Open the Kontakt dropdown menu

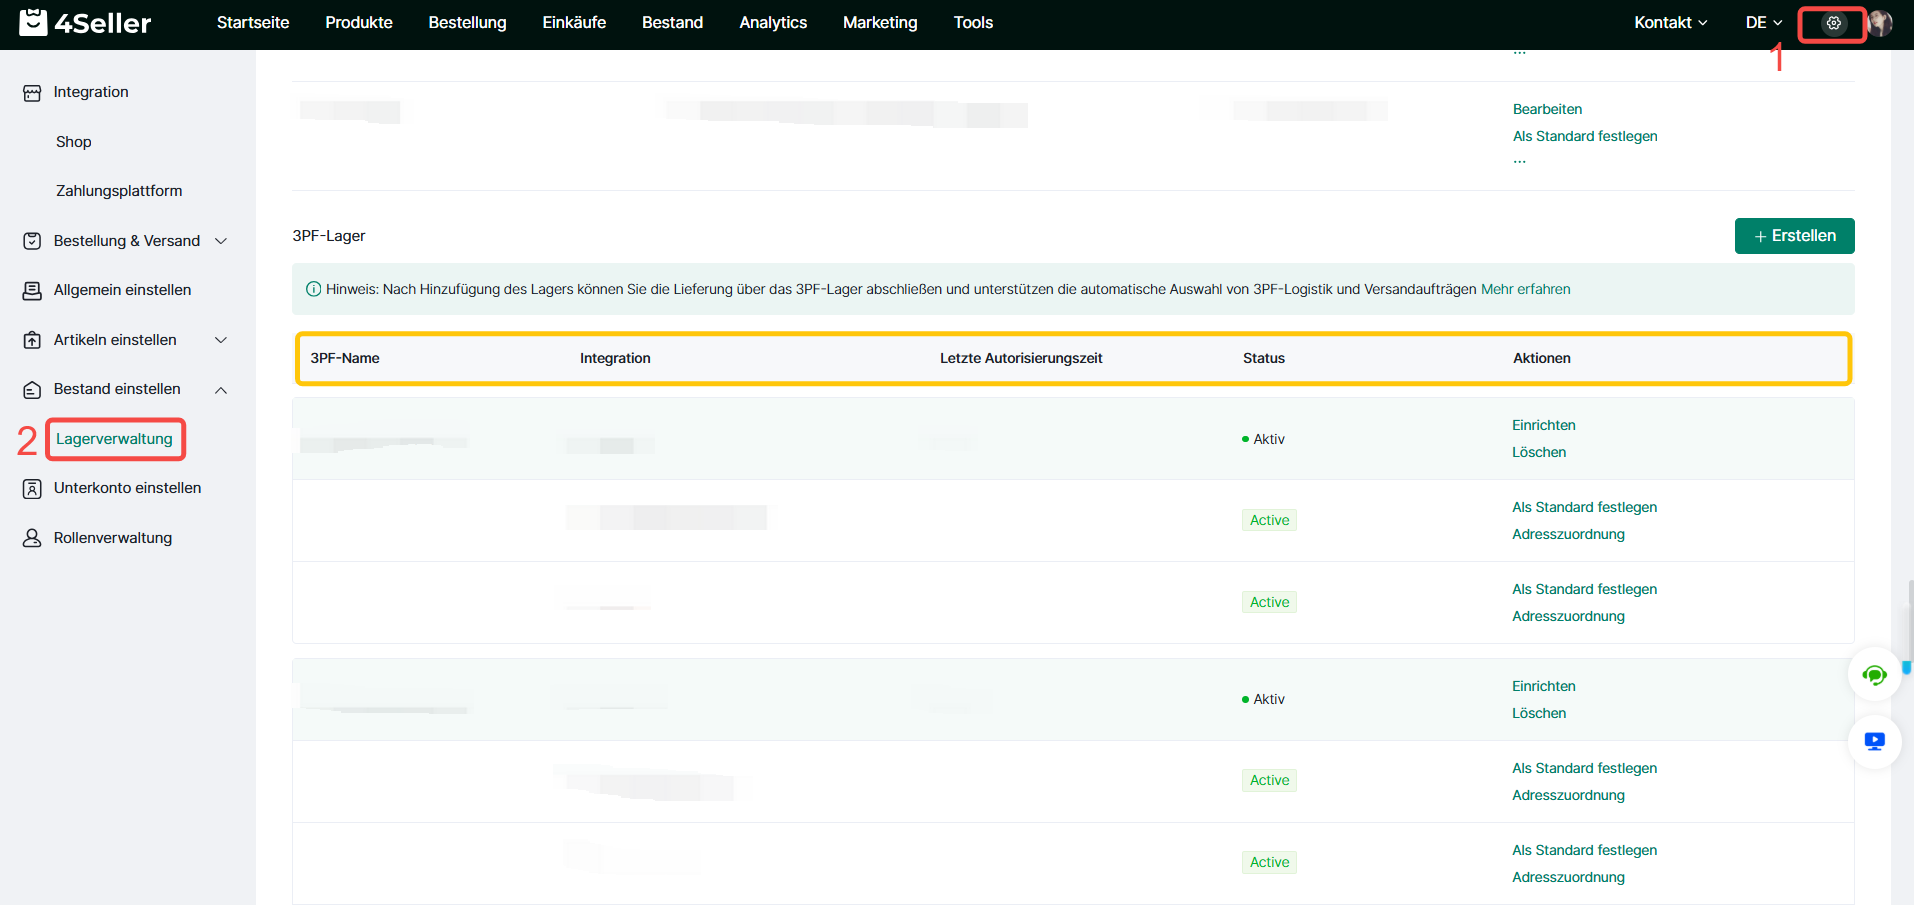coord(1670,23)
